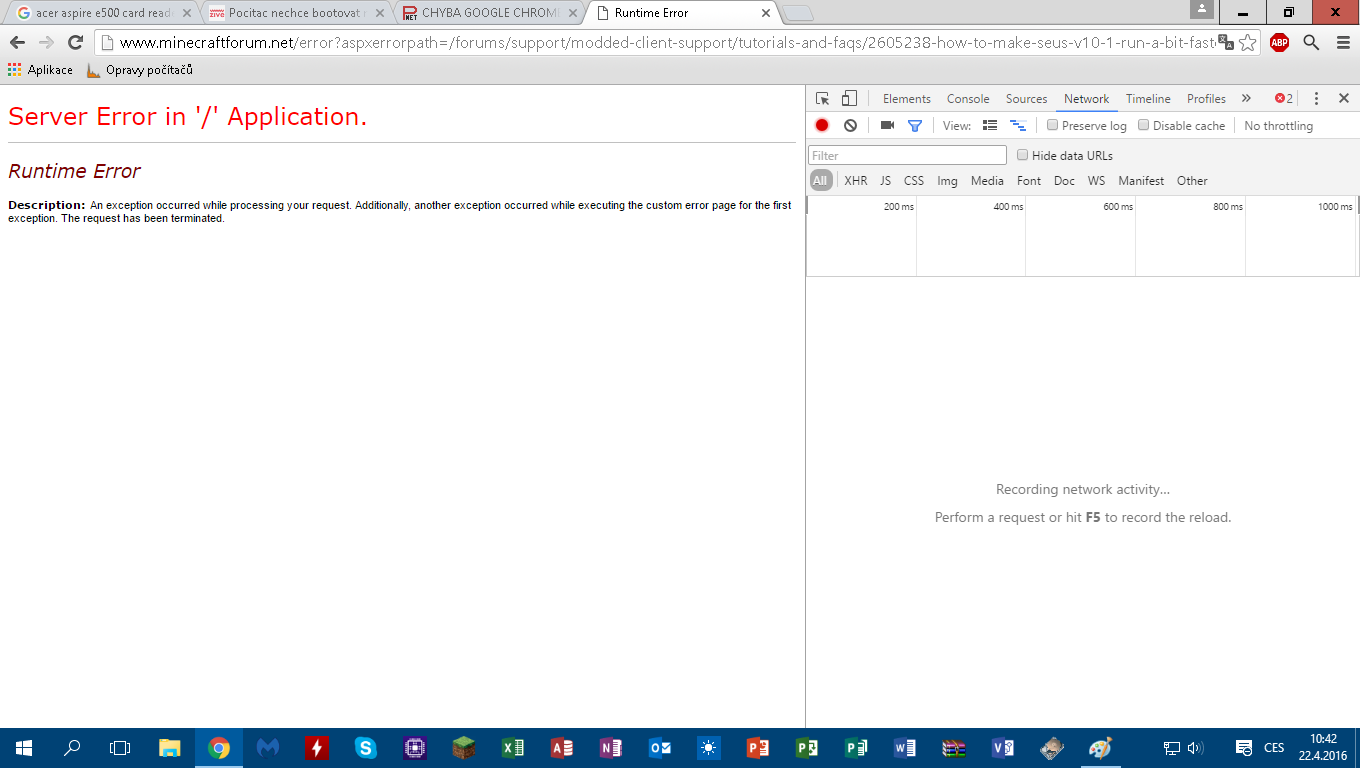The width and height of the screenshot is (1360, 768).
Task: Filter requests by Doc
Action: 1064,181
